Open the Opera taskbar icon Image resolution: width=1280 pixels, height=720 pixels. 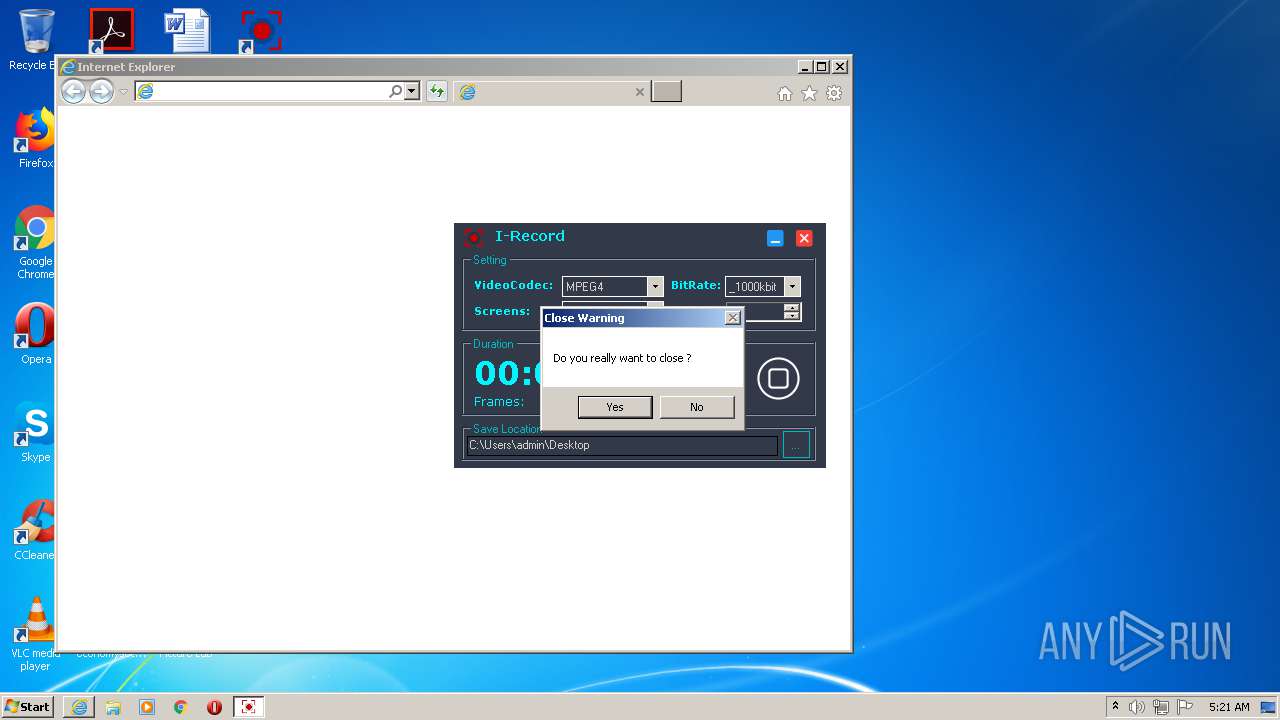[x=214, y=707]
